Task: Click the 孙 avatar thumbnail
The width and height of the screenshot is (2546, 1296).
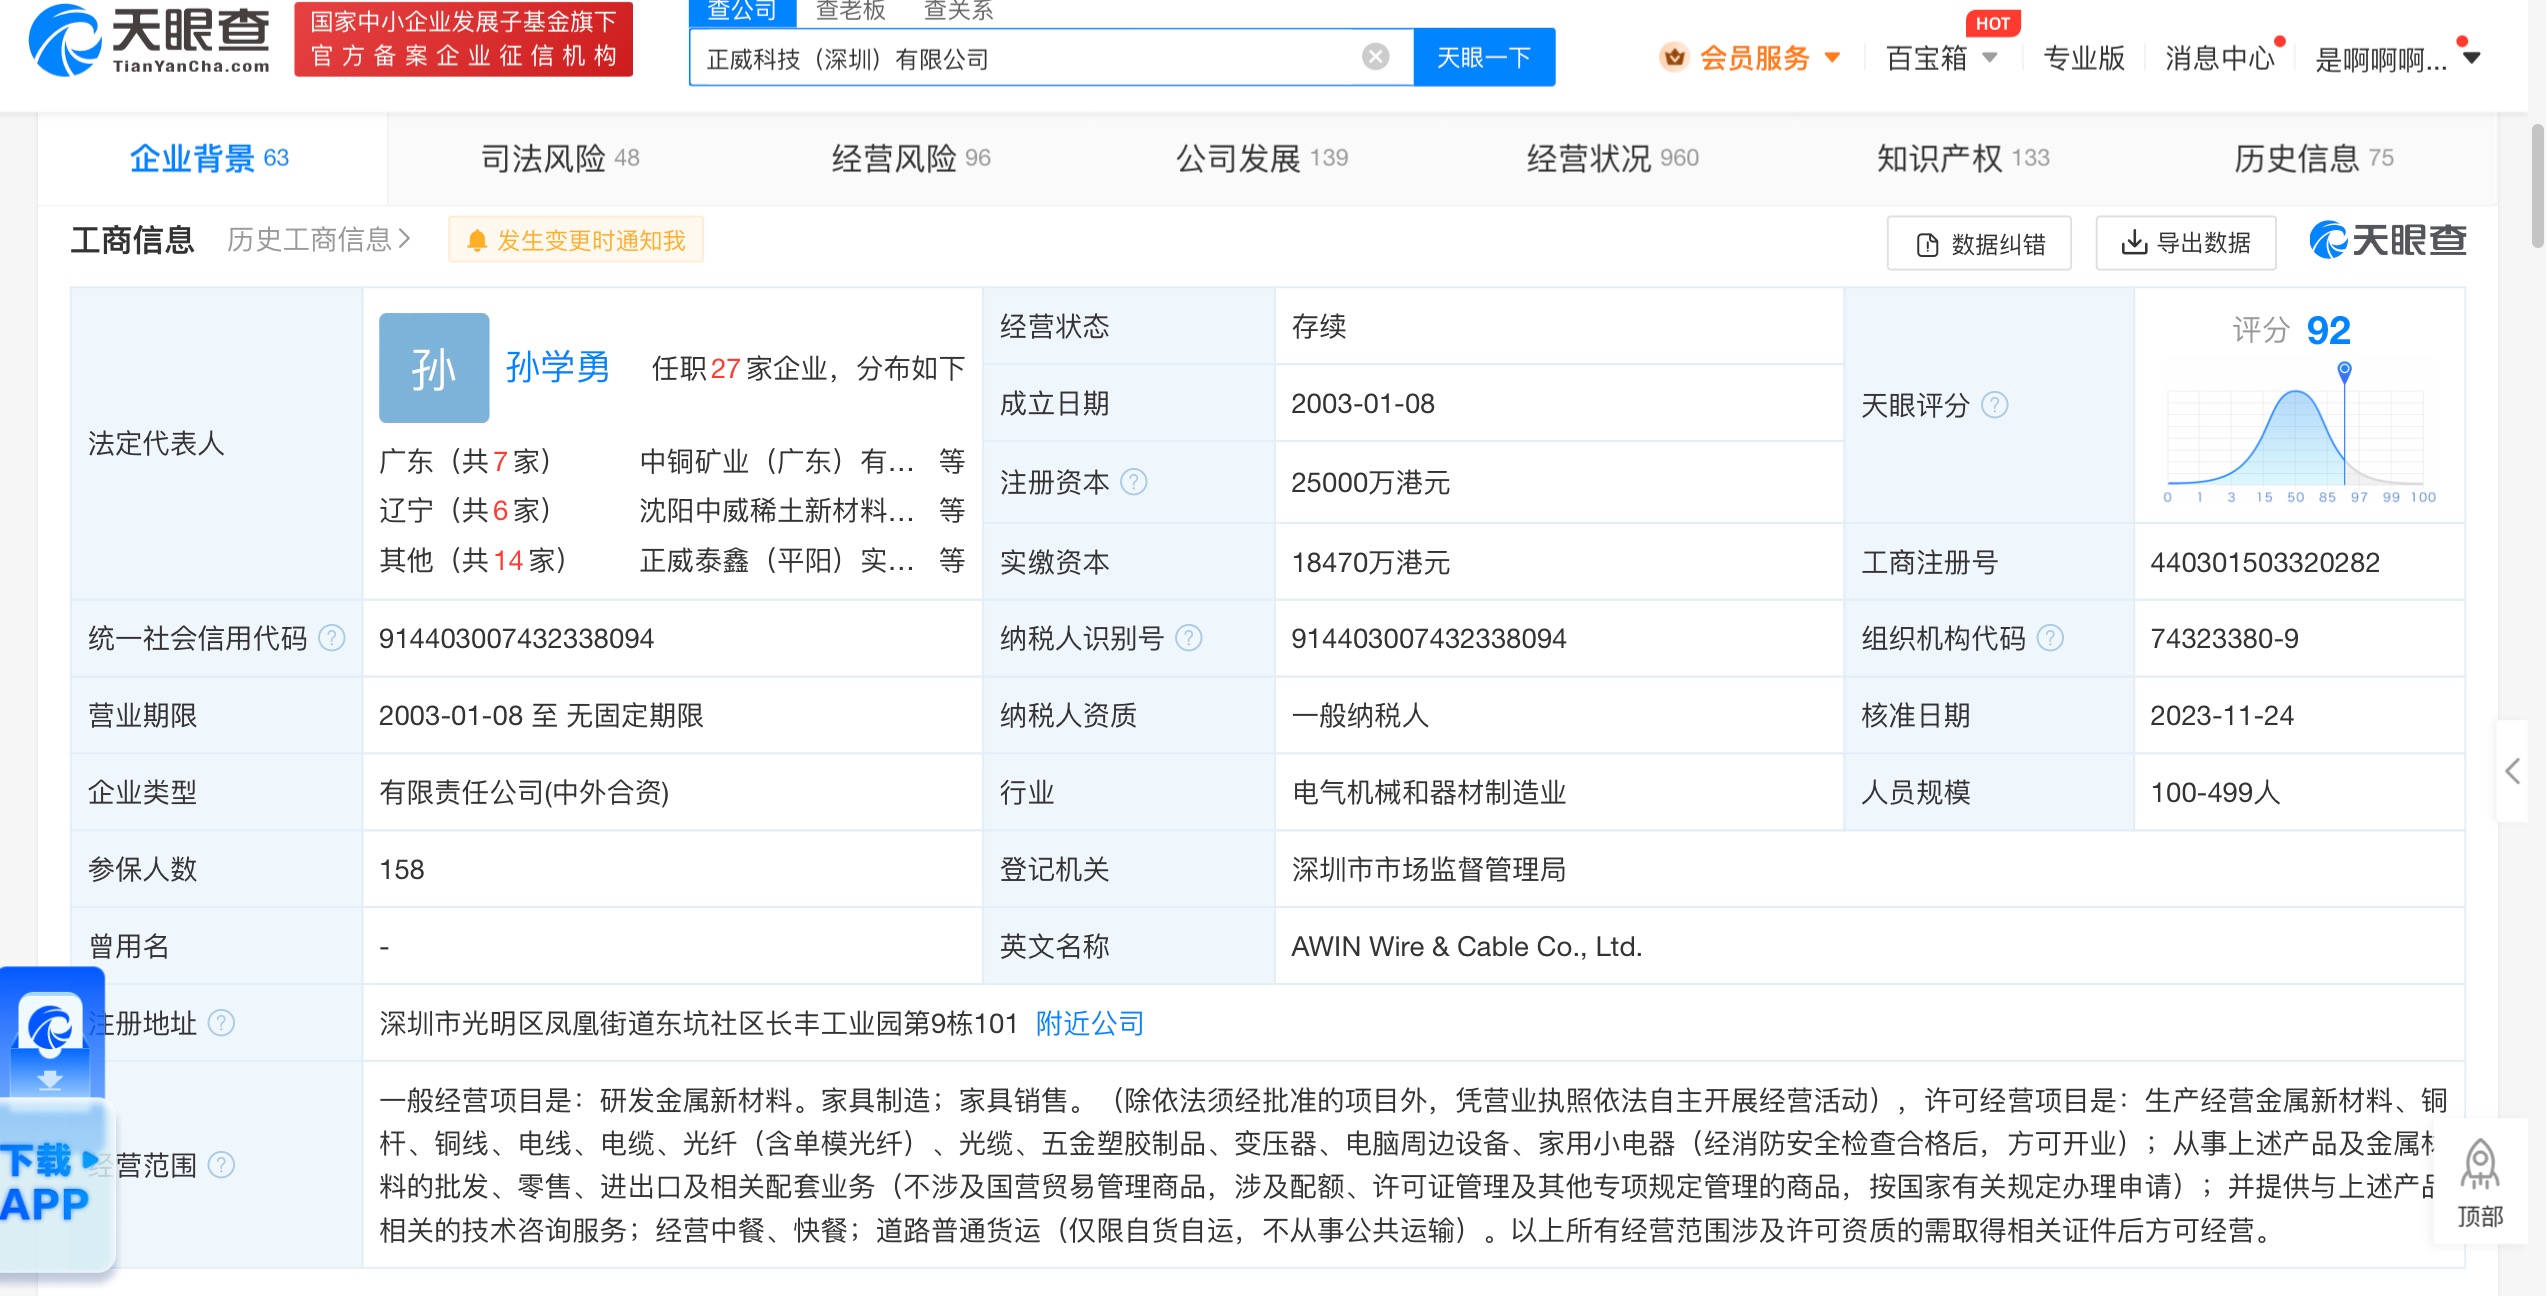Action: (x=433, y=368)
